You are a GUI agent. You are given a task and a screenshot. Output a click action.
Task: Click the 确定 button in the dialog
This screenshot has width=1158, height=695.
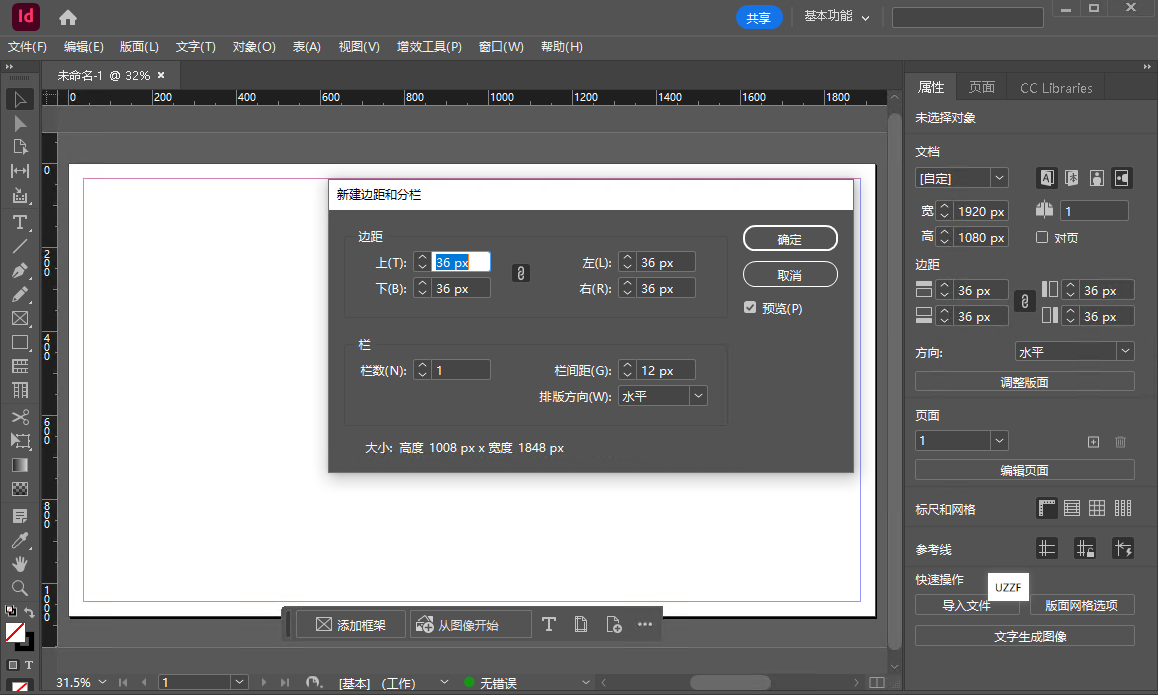790,238
